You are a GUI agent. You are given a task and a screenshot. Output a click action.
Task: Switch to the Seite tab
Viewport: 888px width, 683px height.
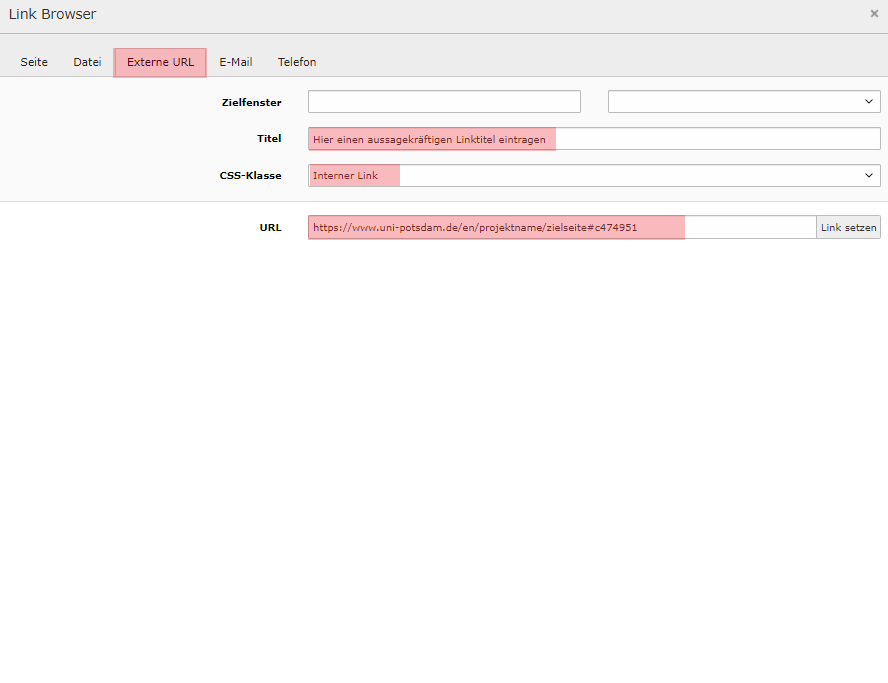pos(34,62)
